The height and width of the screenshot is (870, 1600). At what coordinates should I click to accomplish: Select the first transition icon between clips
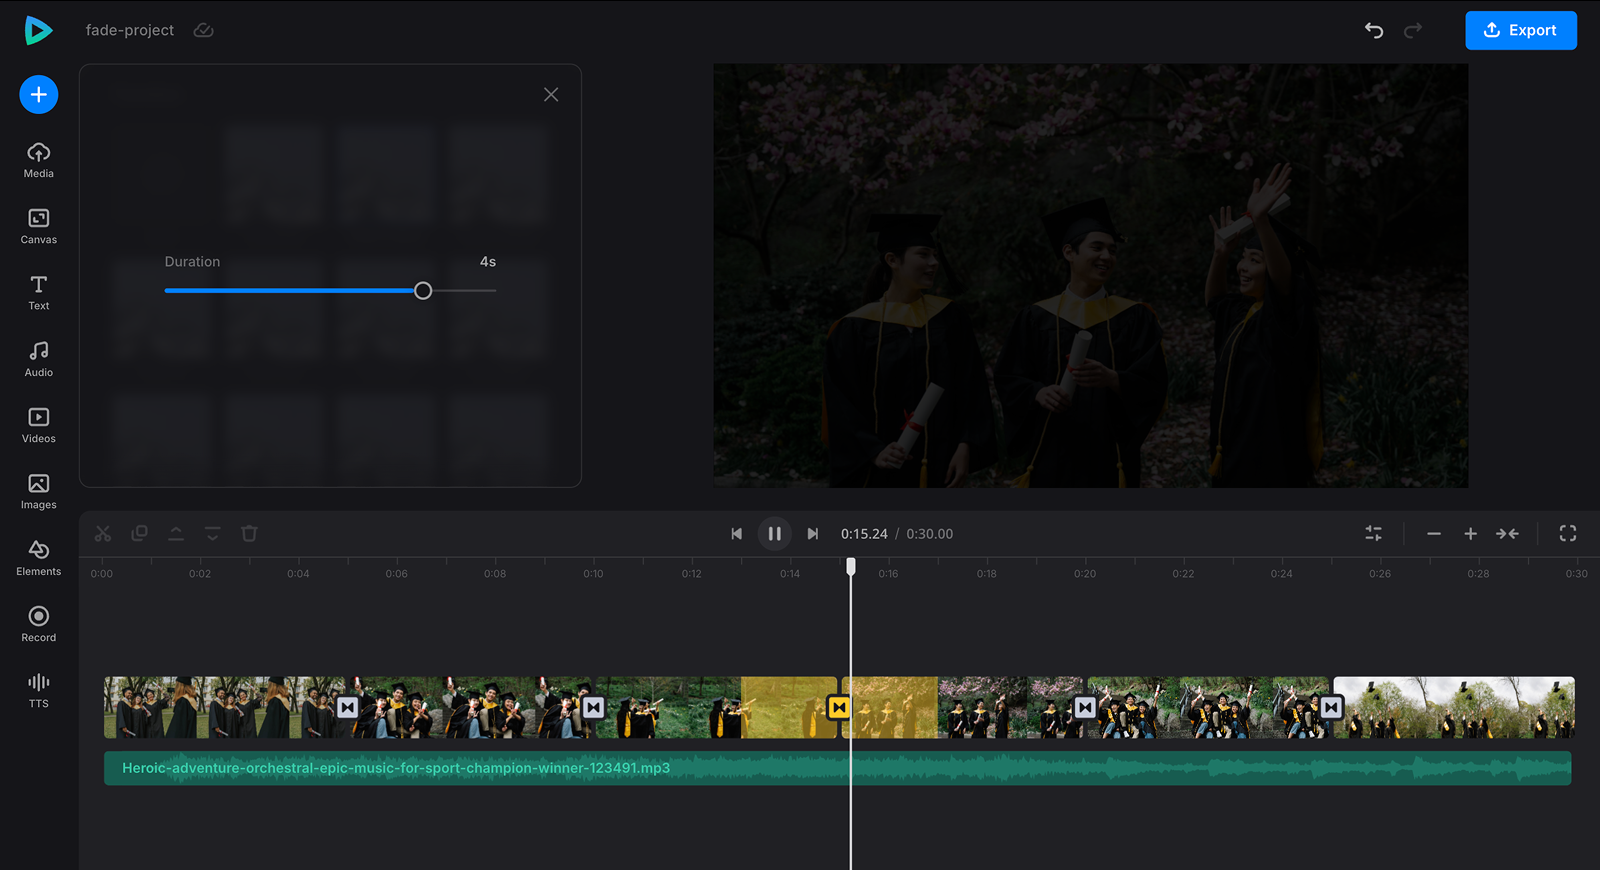[x=347, y=708]
